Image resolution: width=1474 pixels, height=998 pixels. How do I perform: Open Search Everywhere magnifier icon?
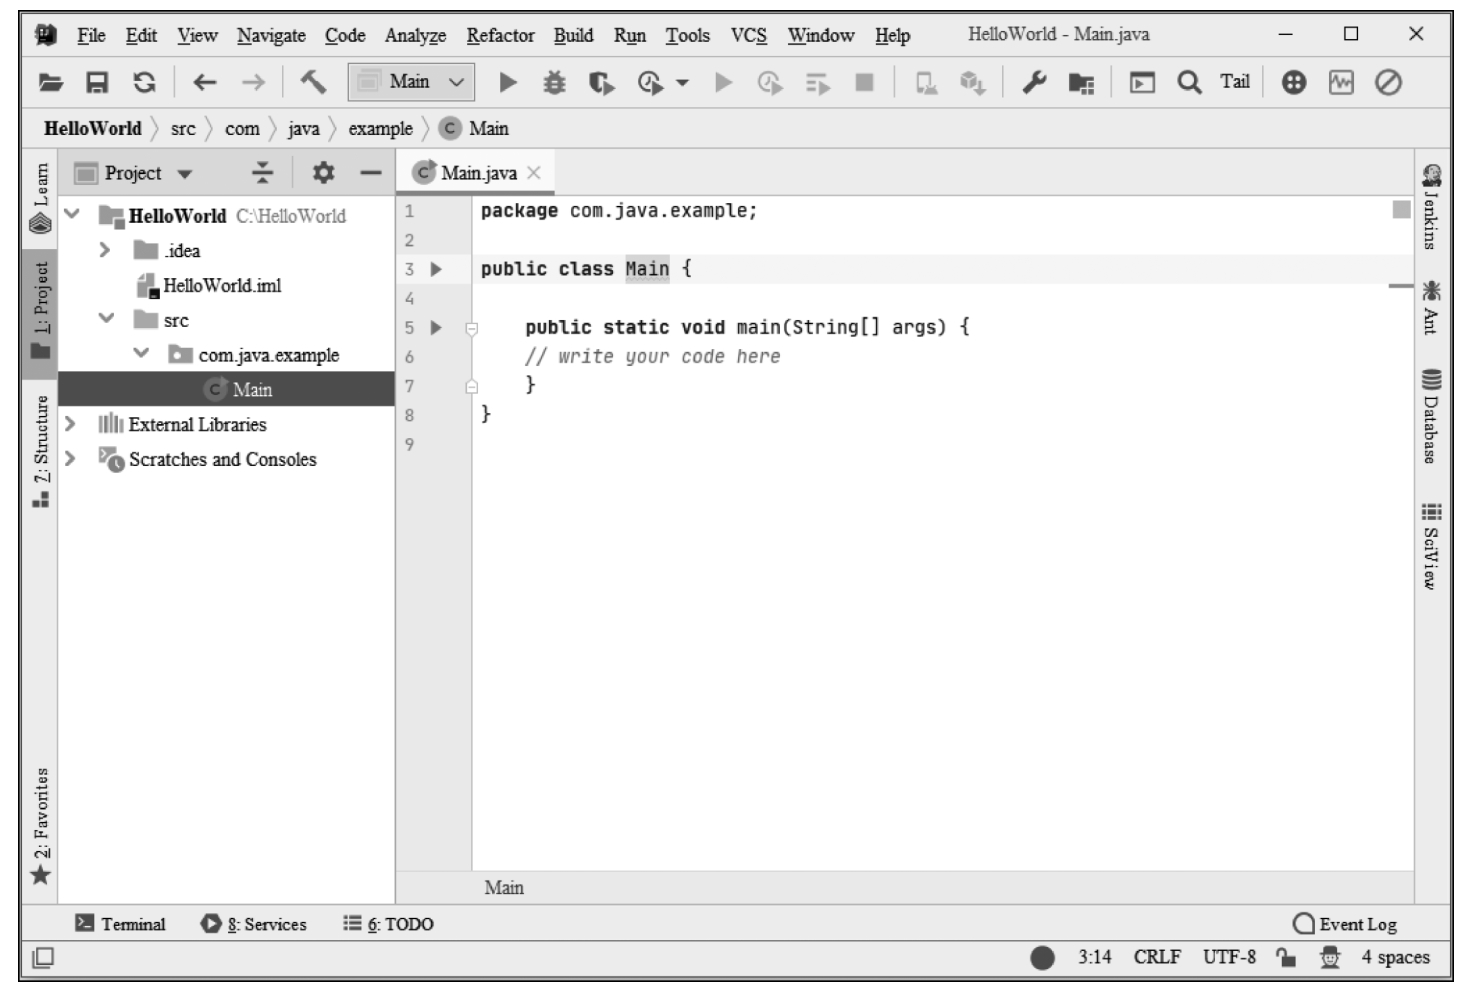pyautogui.click(x=1189, y=82)
